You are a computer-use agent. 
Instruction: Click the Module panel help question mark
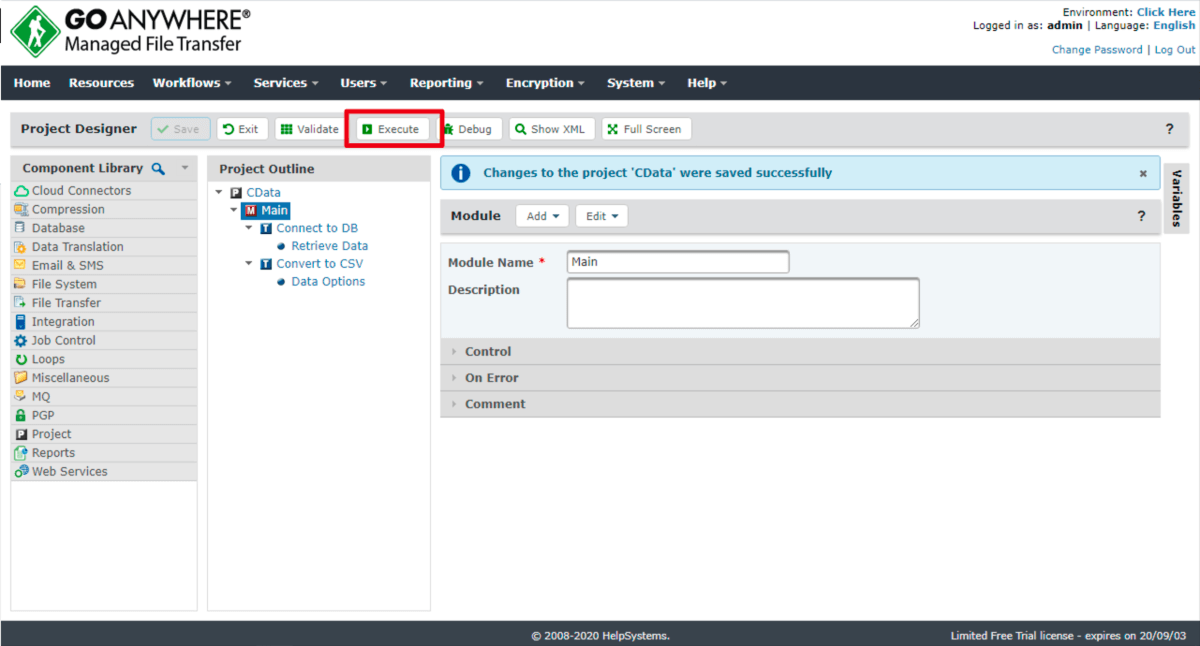1141,216
